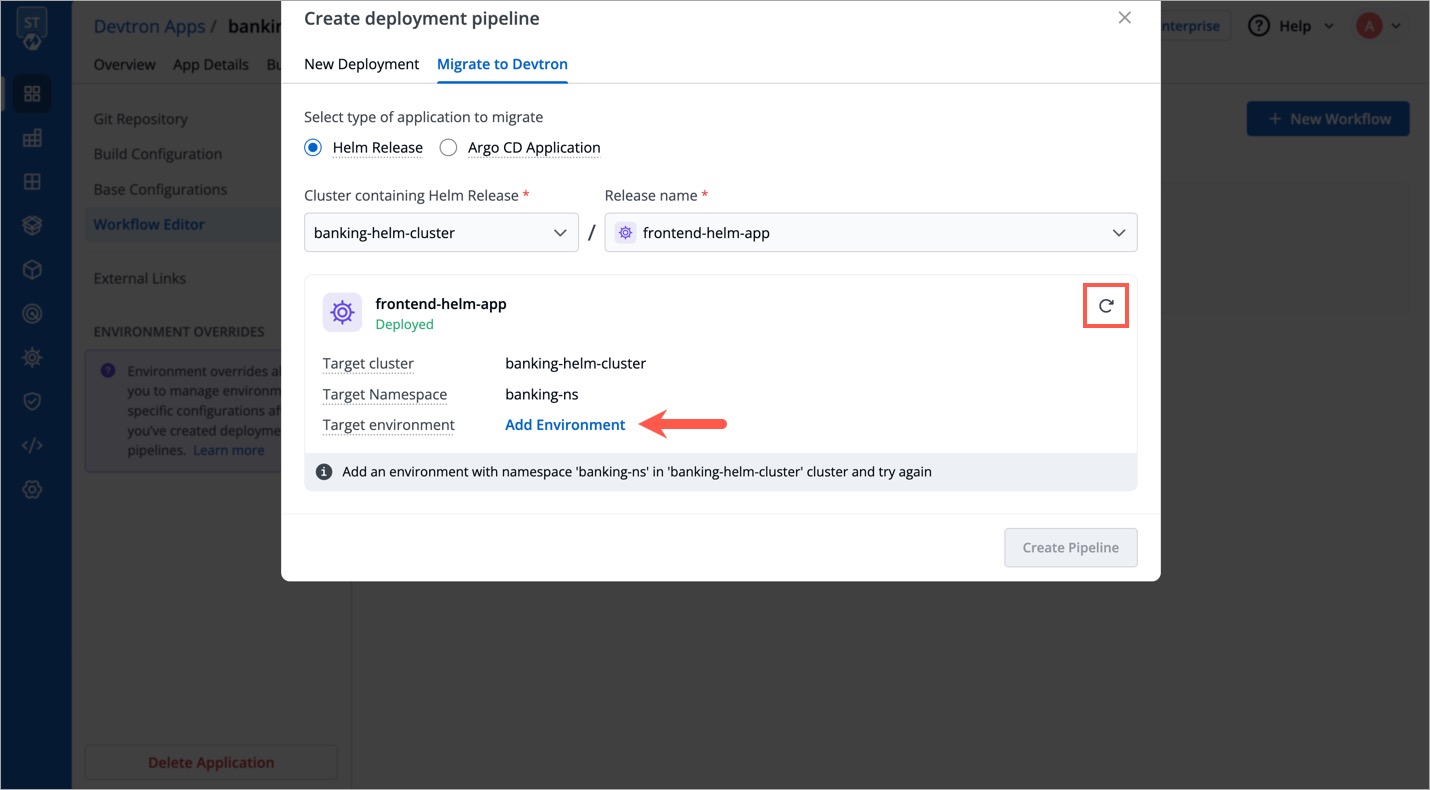
Task: Expand the user avatar account menu
Action: [1378, 26]
